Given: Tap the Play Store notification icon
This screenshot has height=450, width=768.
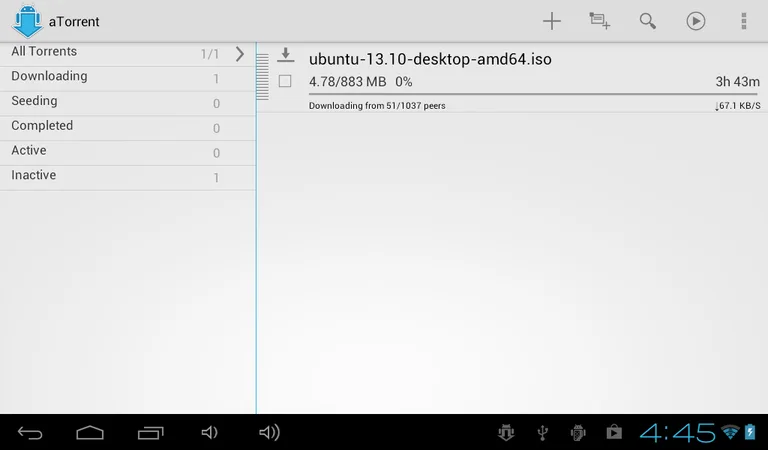Looking at the screenshot, I should pyautogui.click(x=614, y=432).
